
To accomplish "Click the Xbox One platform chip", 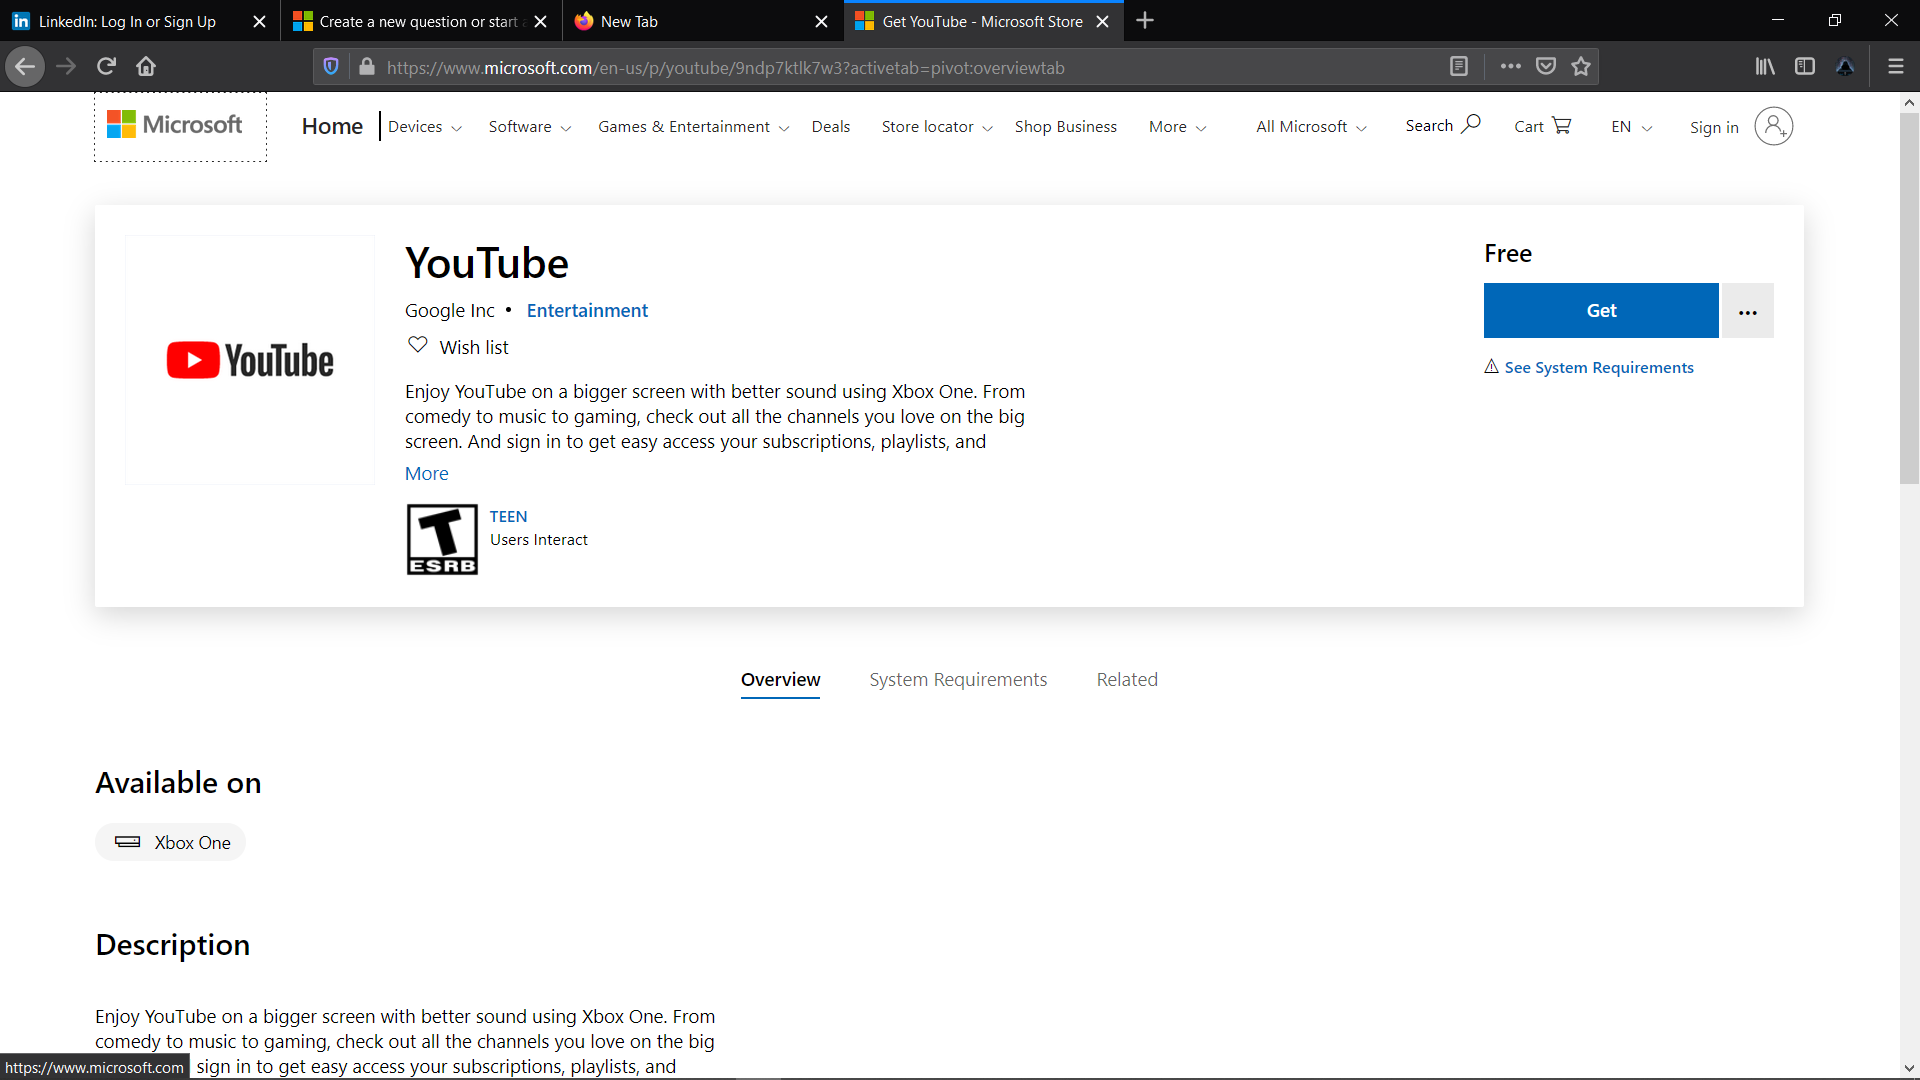I will (x=171, y=842).
